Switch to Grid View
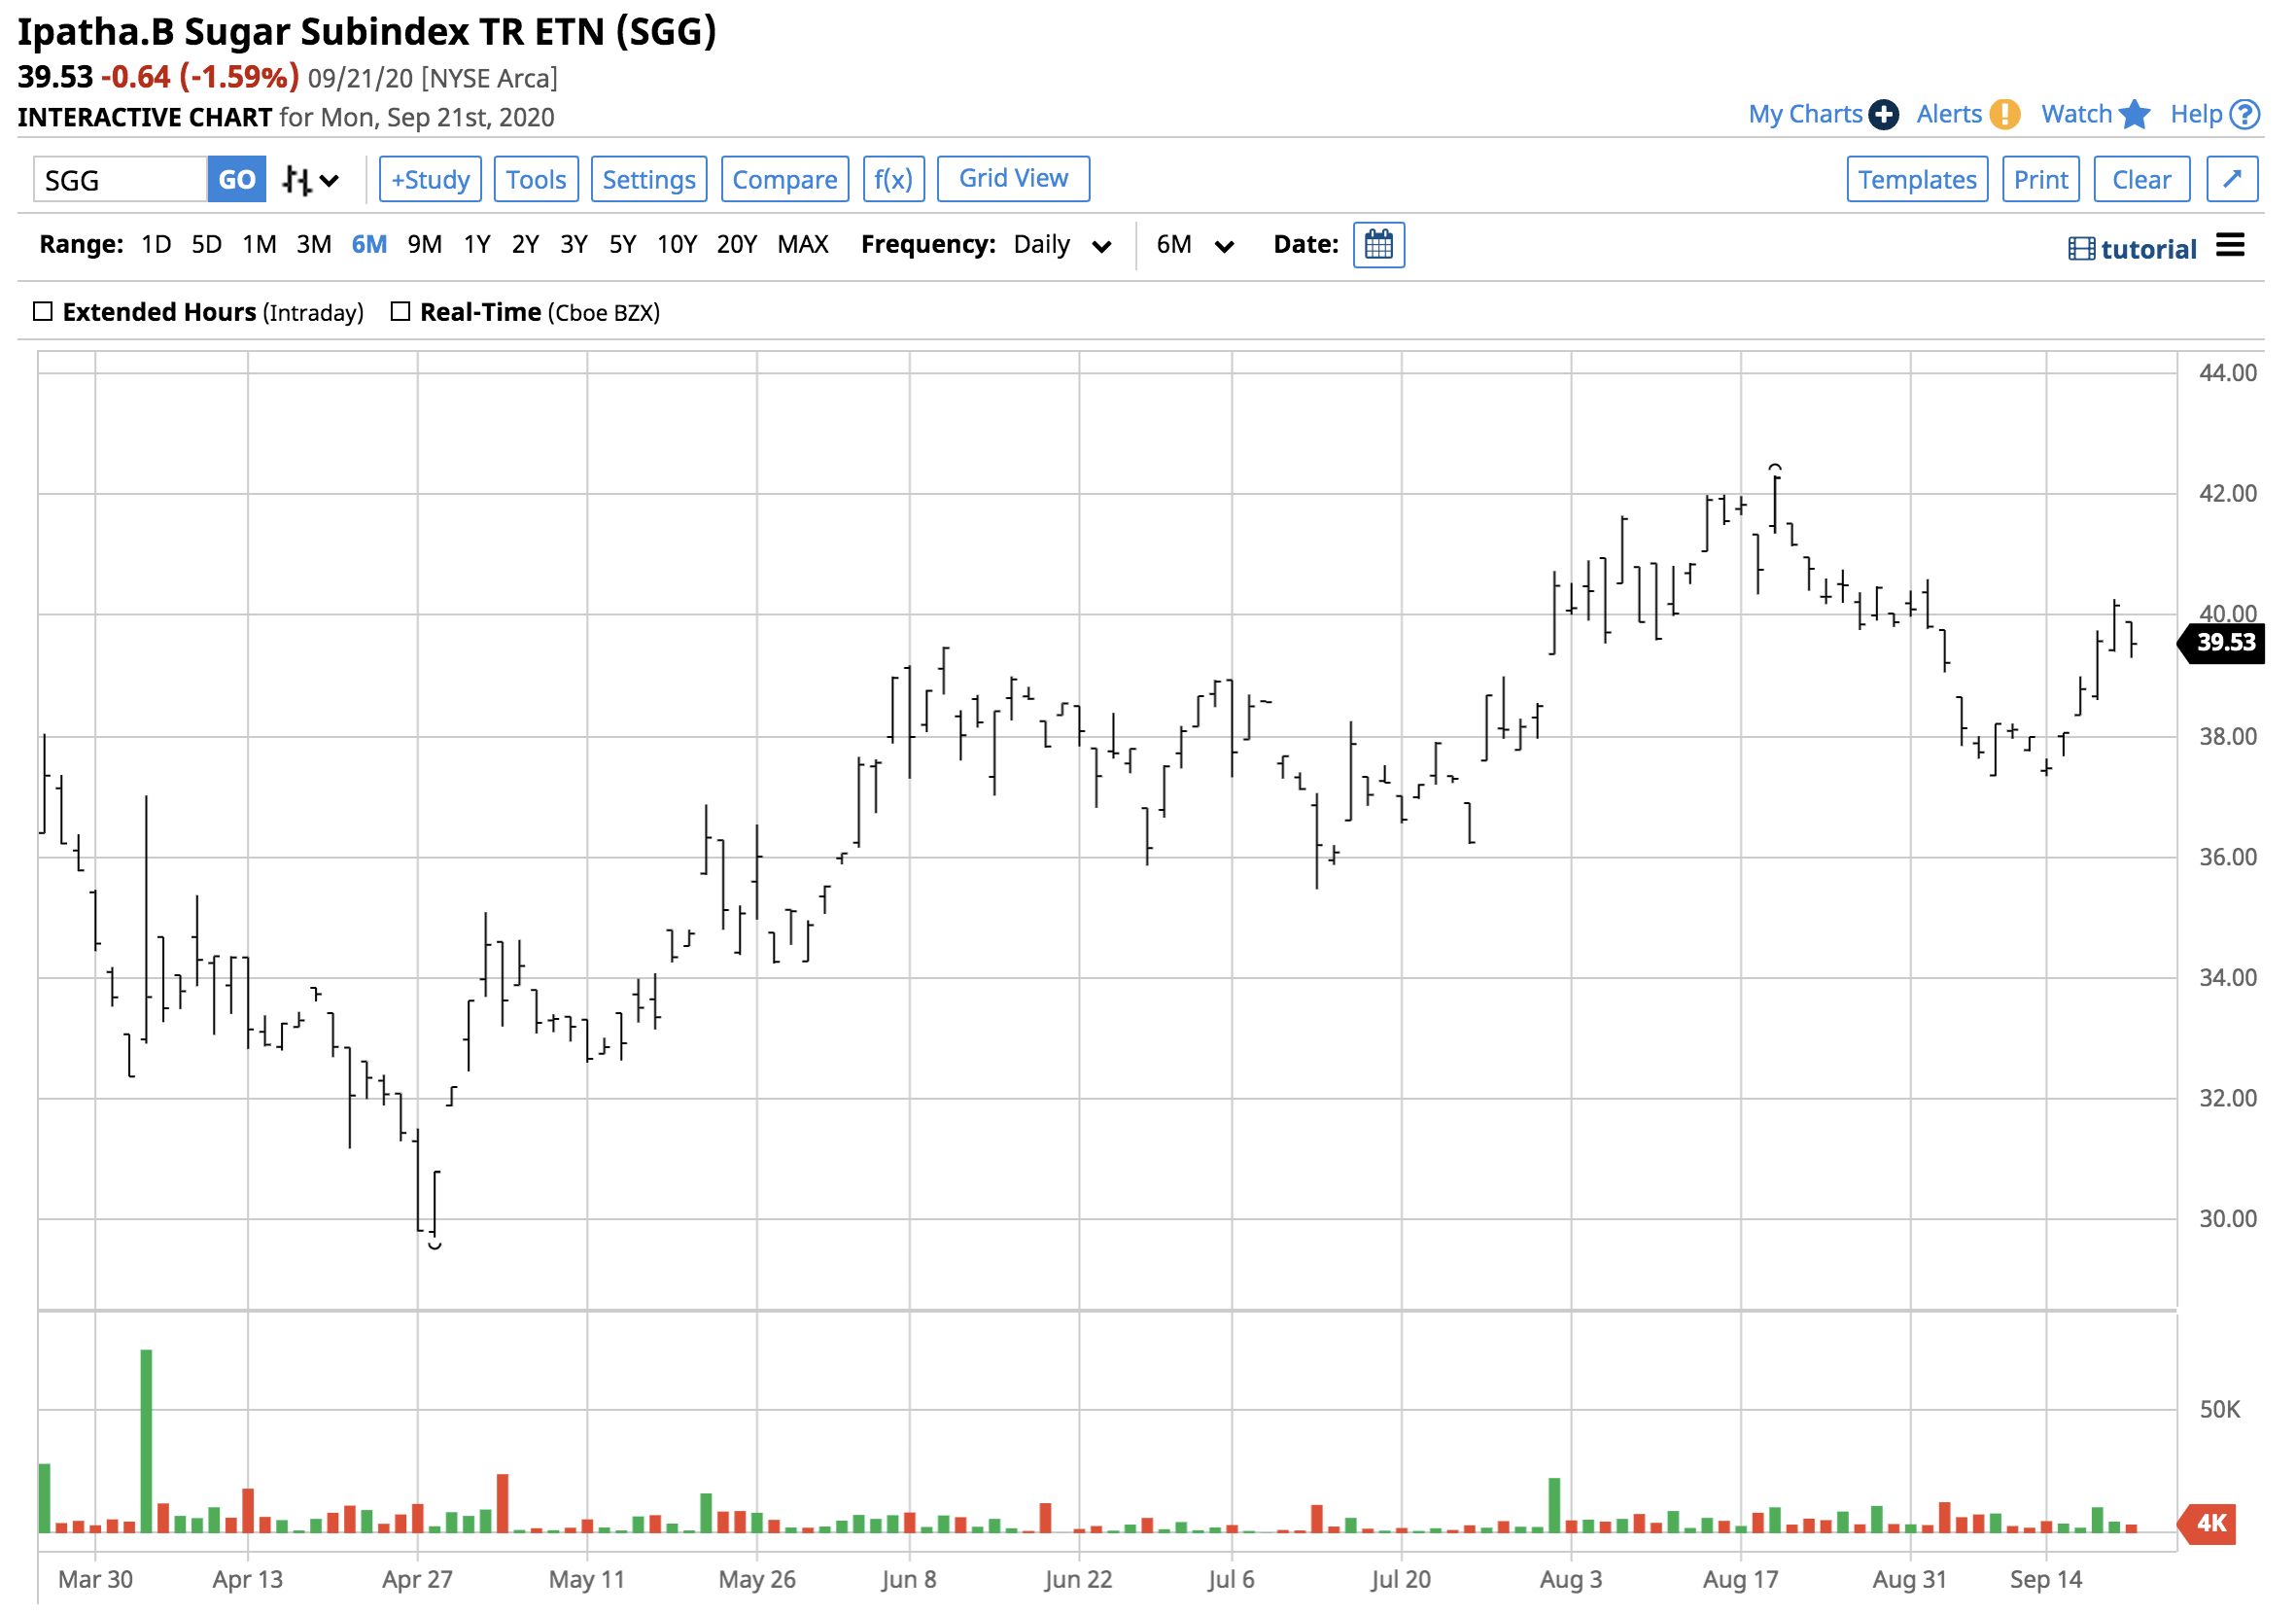 (x=1013, y=179)
